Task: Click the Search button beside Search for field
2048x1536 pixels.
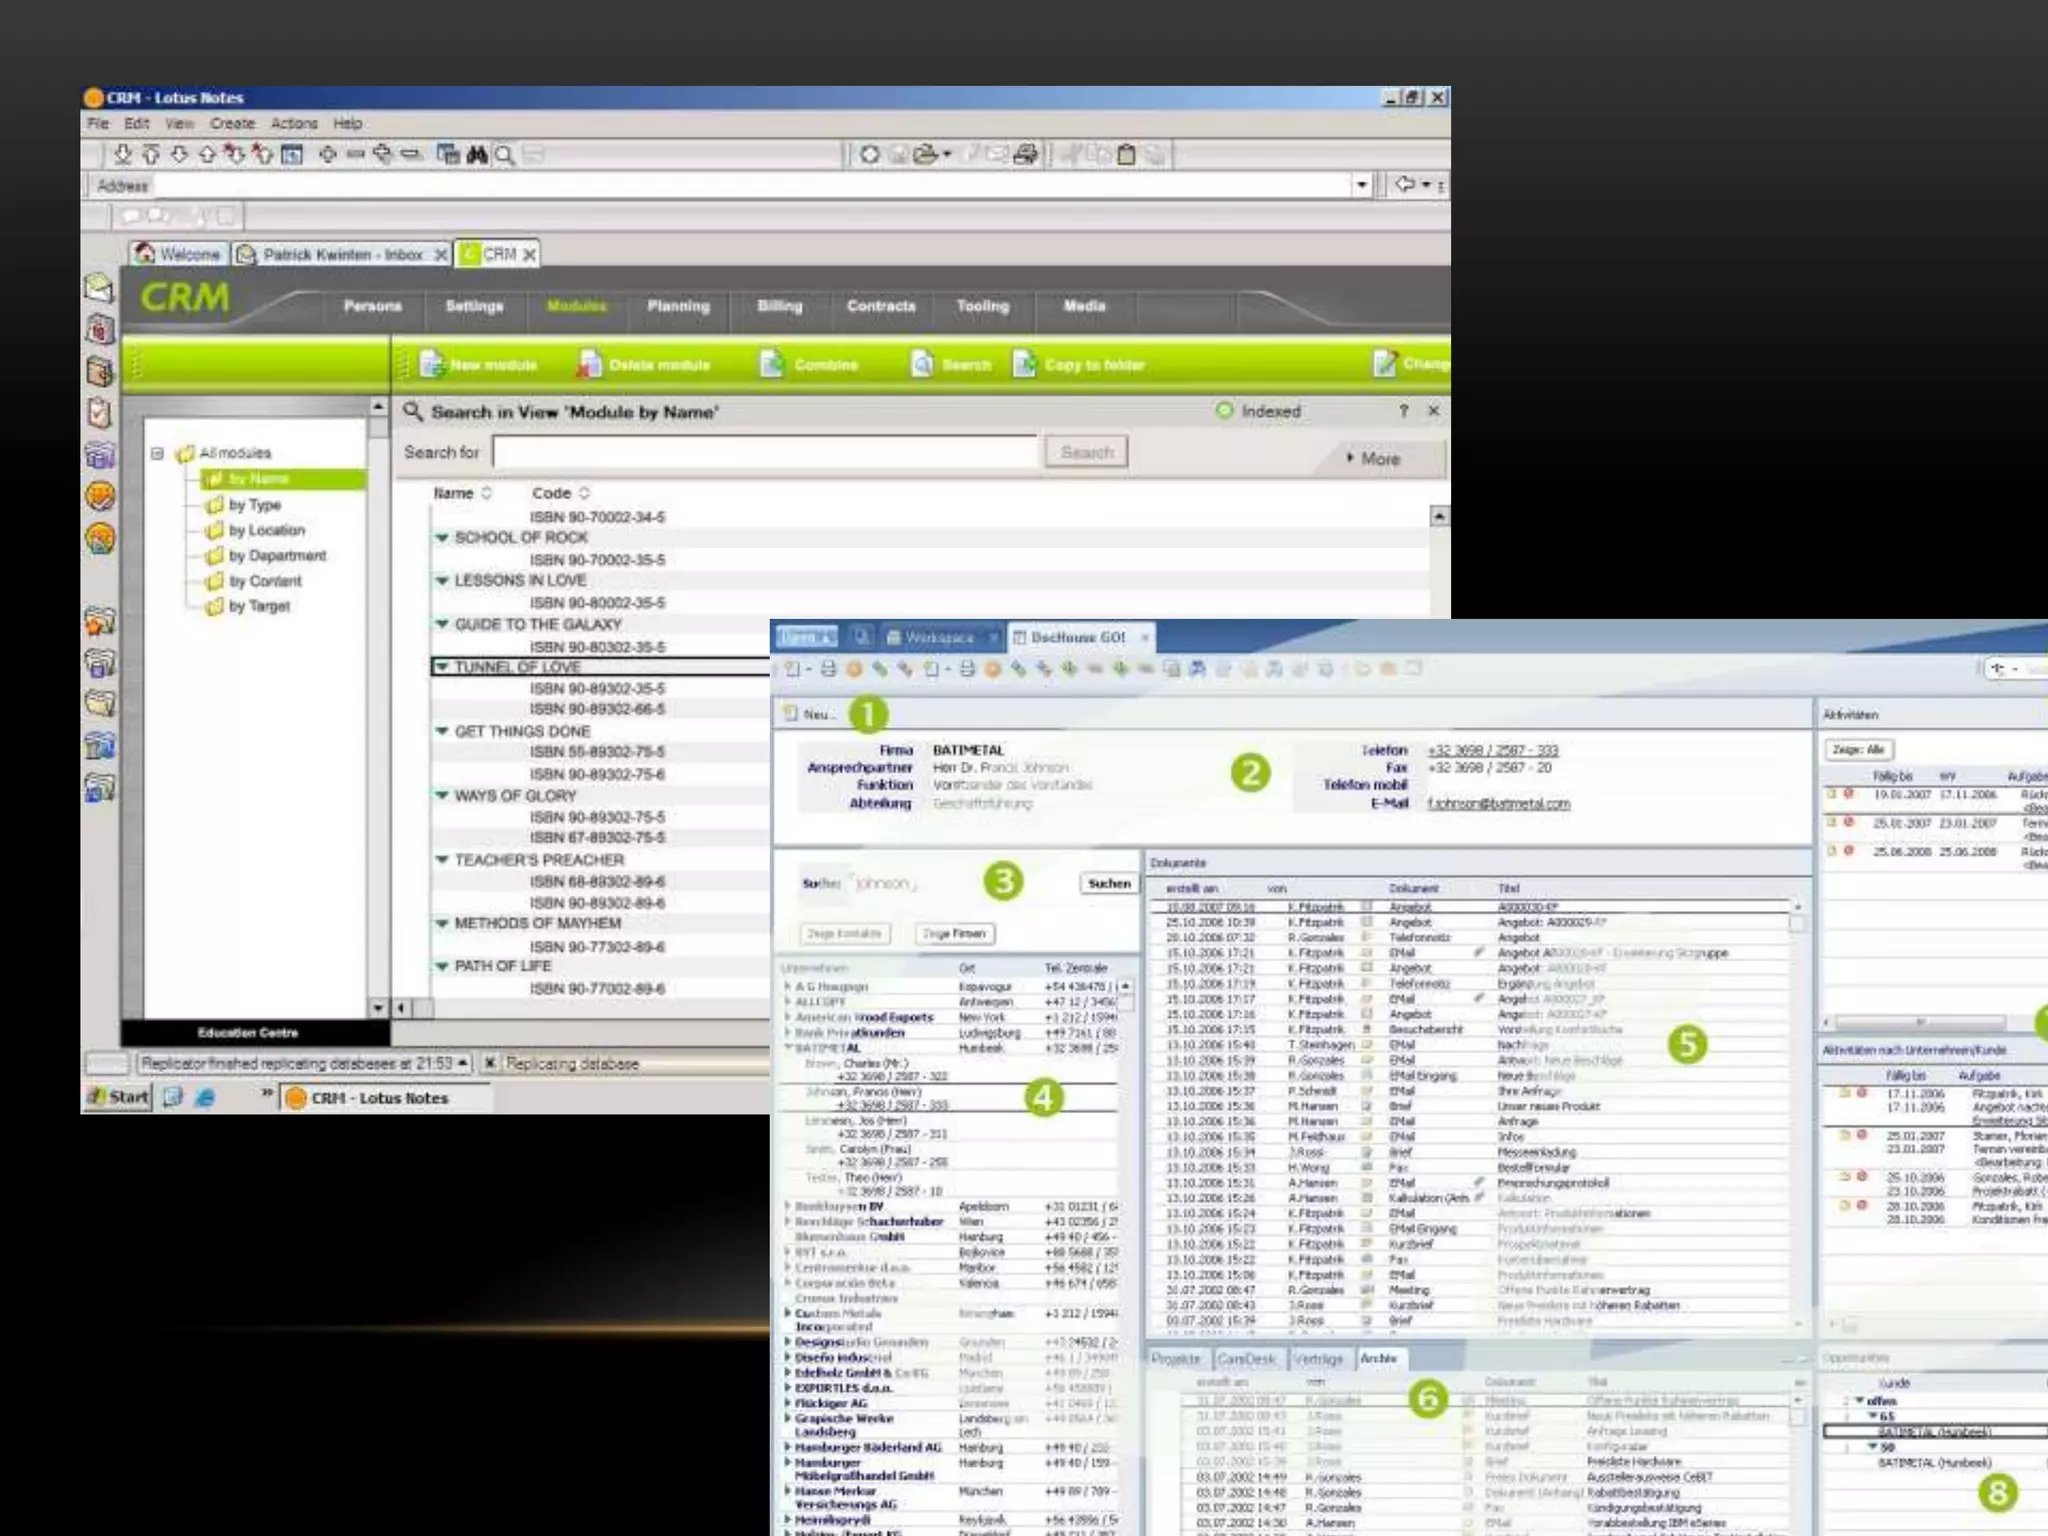Action: pyautogui.click(x=1087, y=453)
